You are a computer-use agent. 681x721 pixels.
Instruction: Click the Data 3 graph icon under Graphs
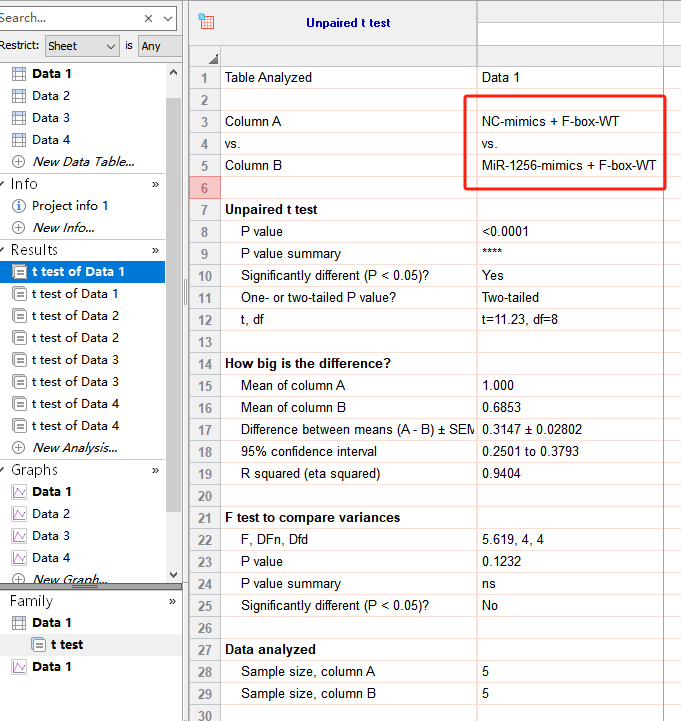18,536
